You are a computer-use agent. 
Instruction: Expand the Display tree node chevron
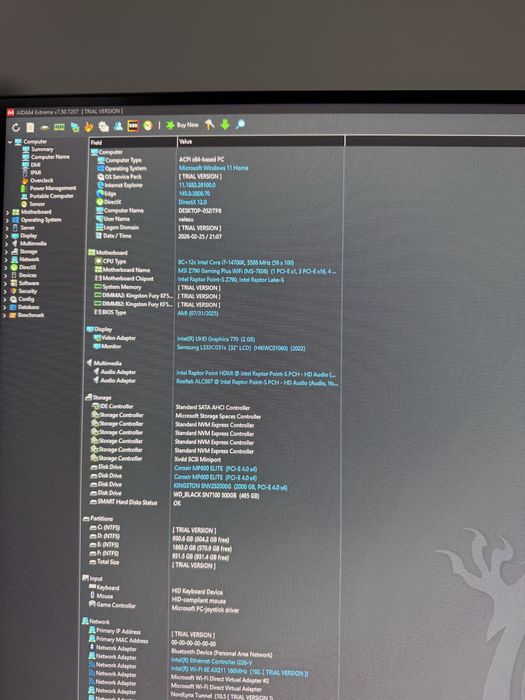pos(7,236)
